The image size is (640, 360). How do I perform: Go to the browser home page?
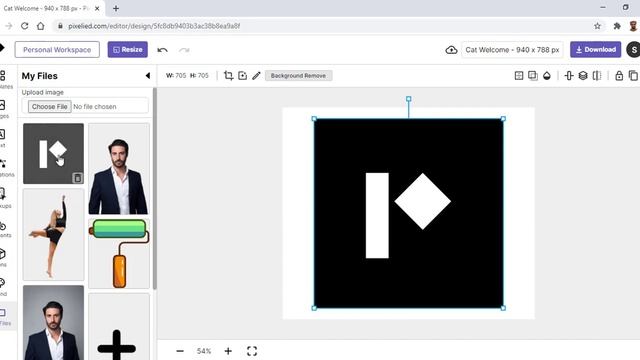[x=40, y=26]
